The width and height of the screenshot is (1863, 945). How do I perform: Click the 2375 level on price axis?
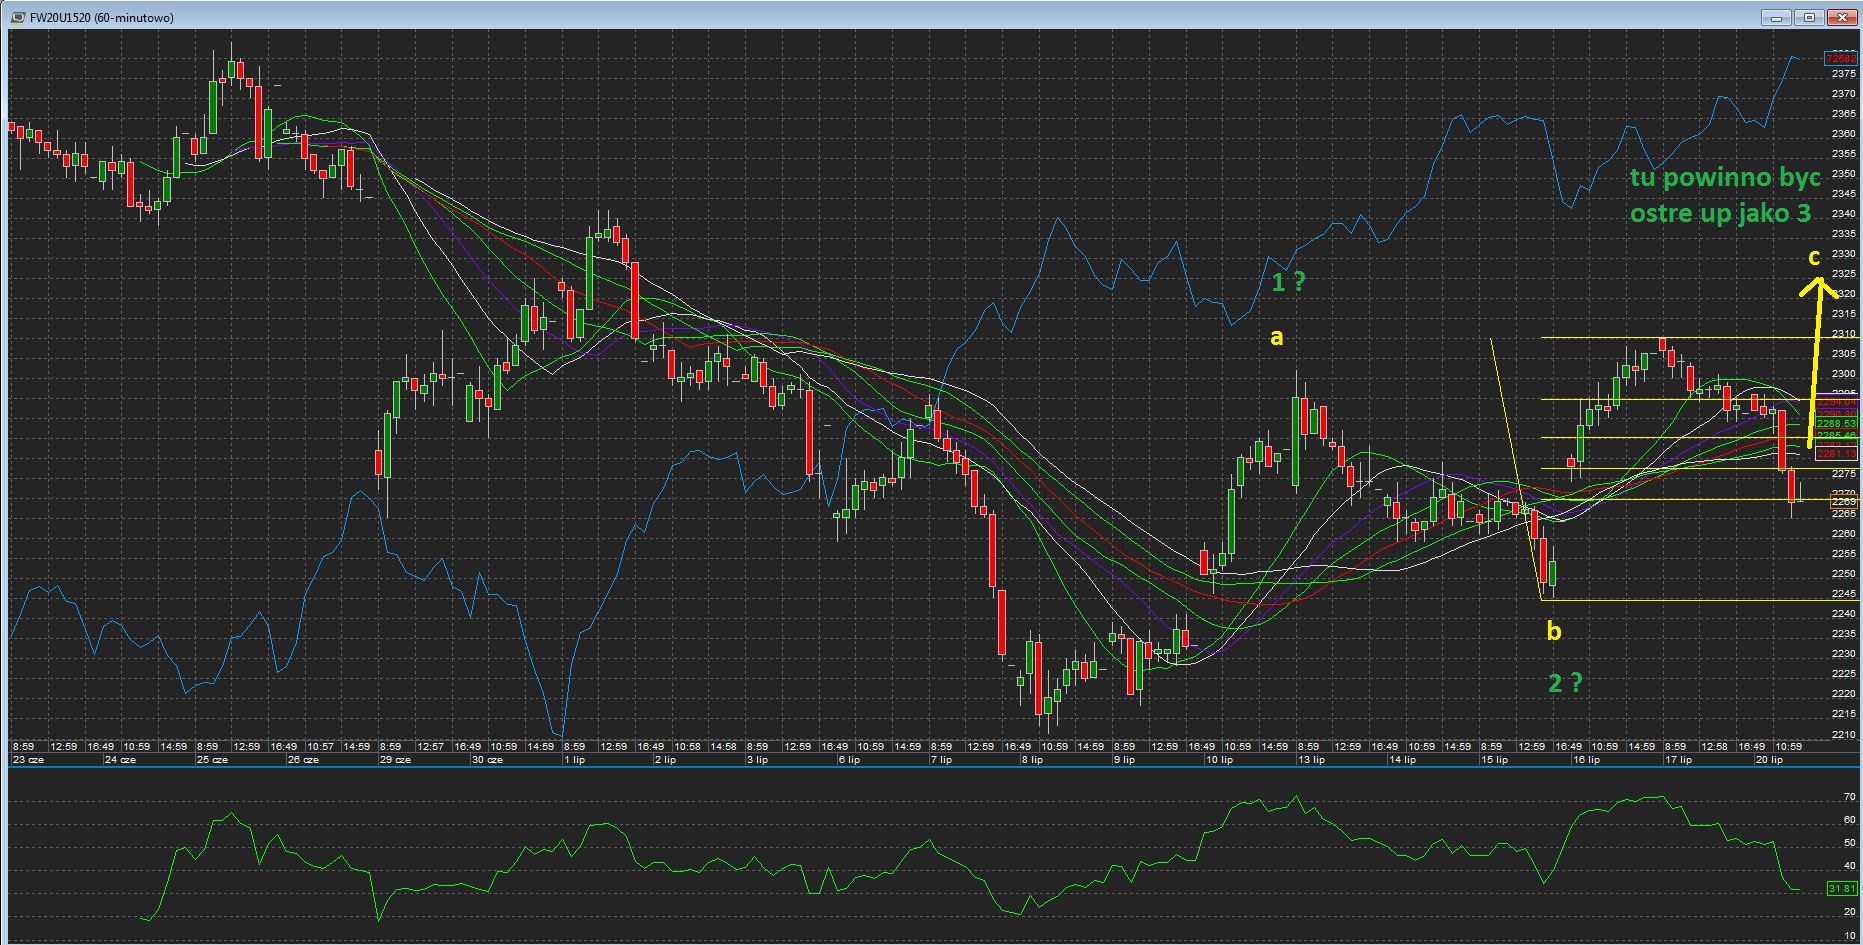1843,74
